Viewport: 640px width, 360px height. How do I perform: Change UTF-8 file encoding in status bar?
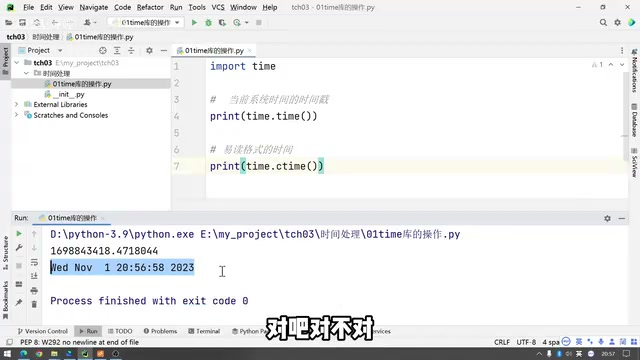[526, 342]
